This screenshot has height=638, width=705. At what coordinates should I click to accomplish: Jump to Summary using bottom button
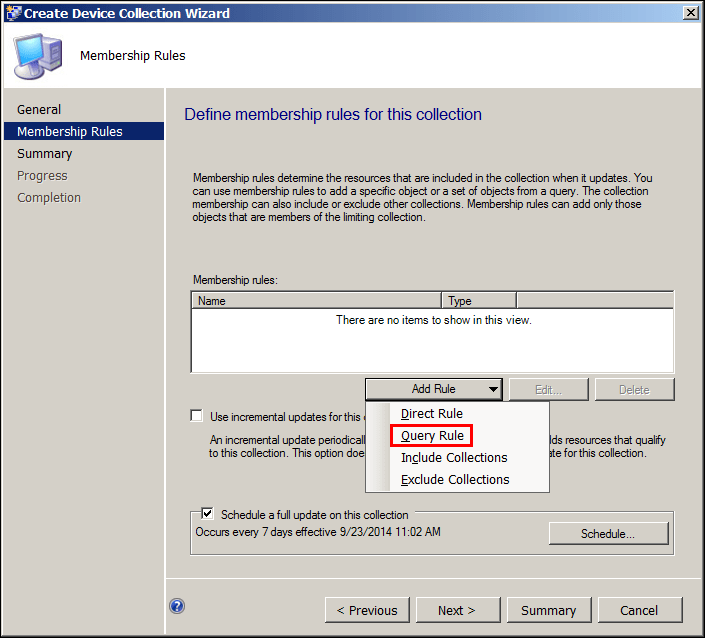[x=548, y=610]
